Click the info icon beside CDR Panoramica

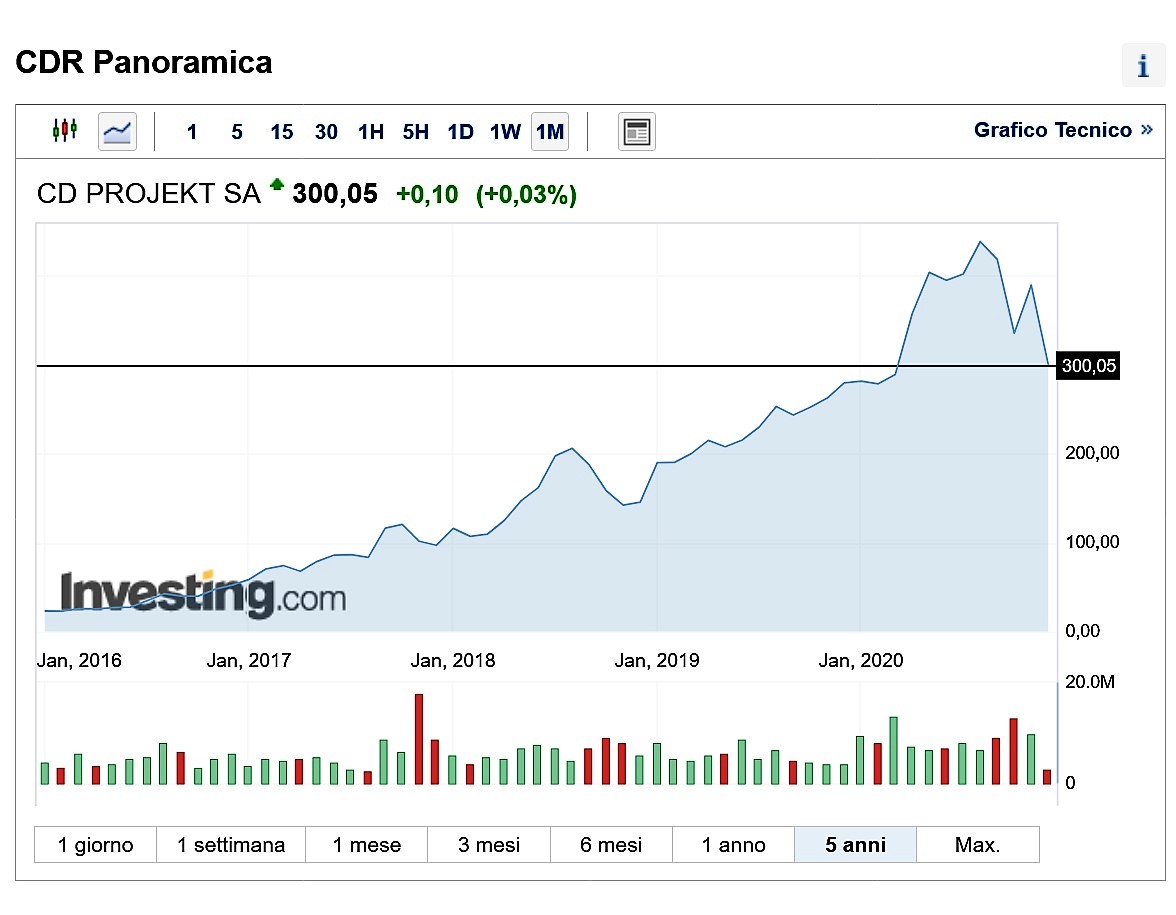click(x=1143, y=67)
